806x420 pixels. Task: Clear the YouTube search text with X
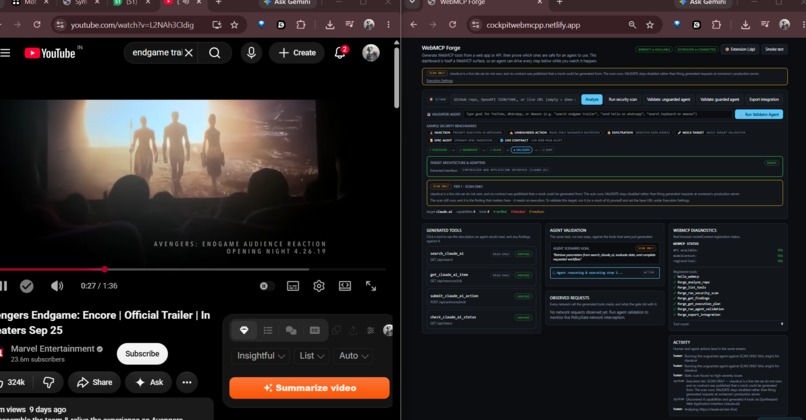pos(189,53)
